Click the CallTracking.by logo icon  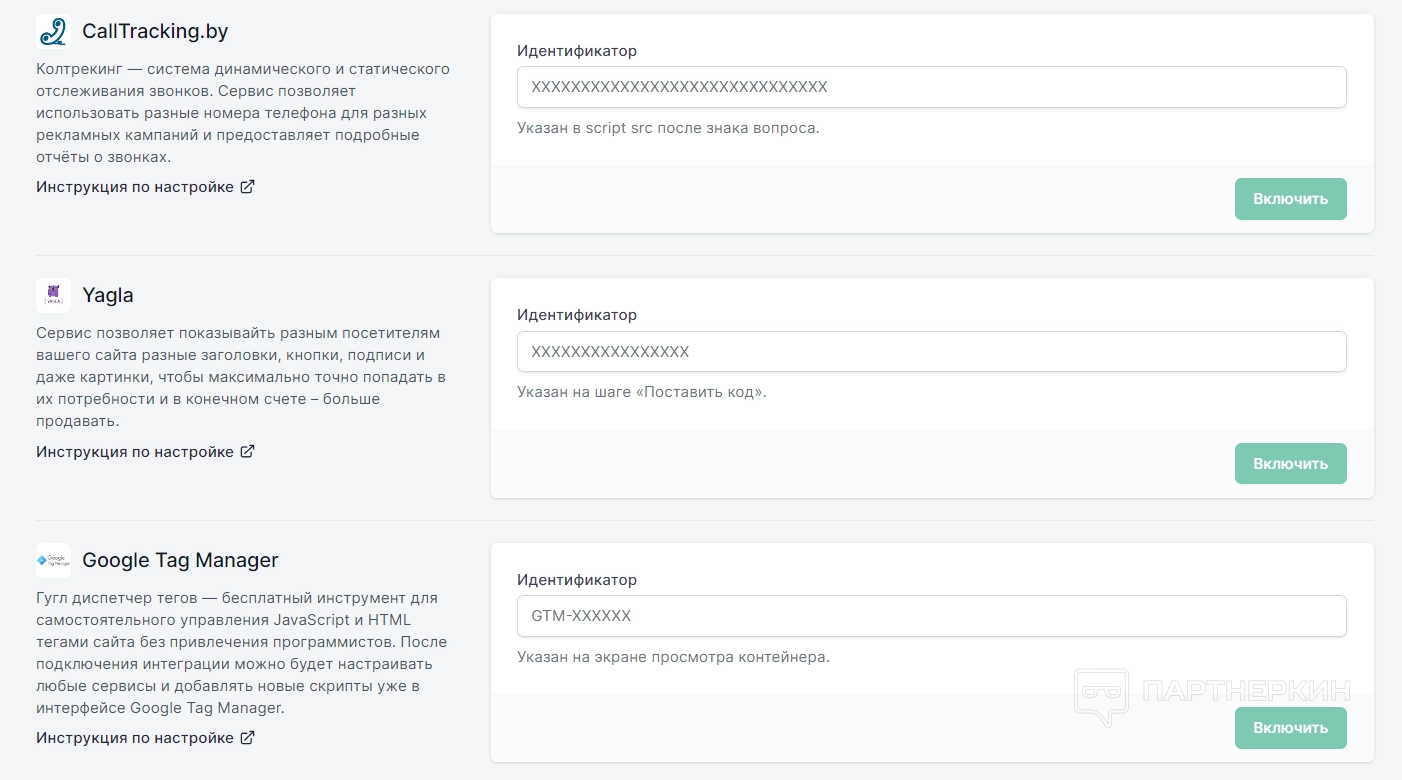[53, 31]
